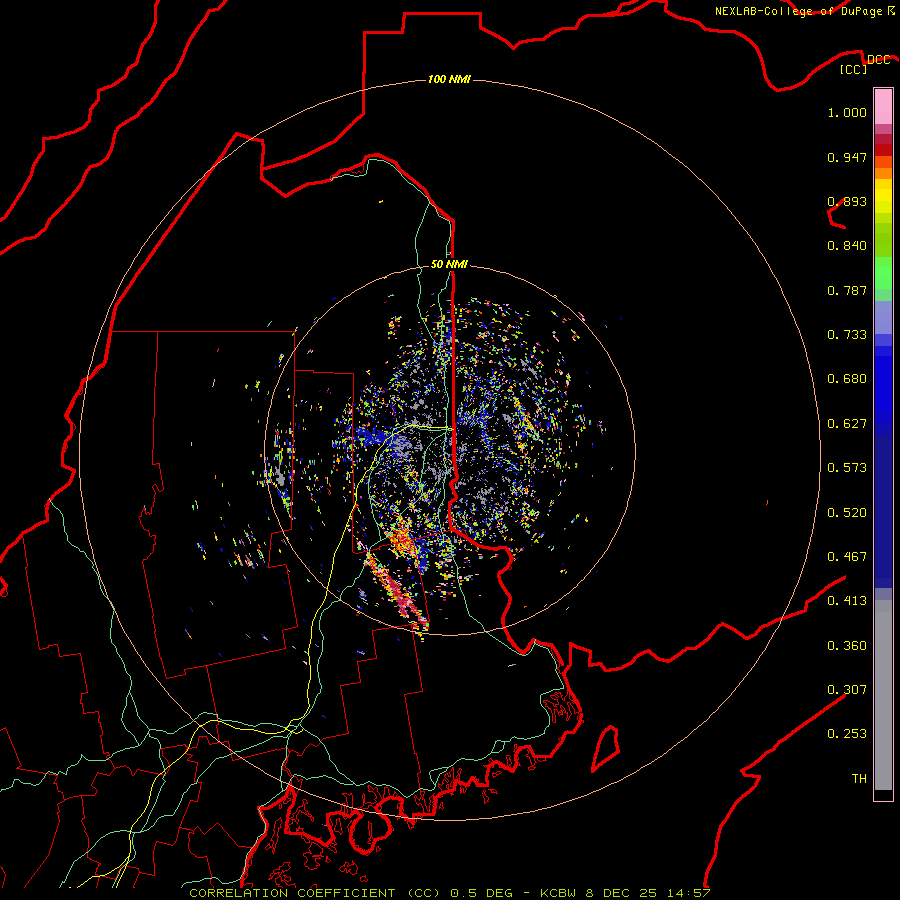Click the 0.787 value on color scale
900x900 pixels.
point(847,290)
